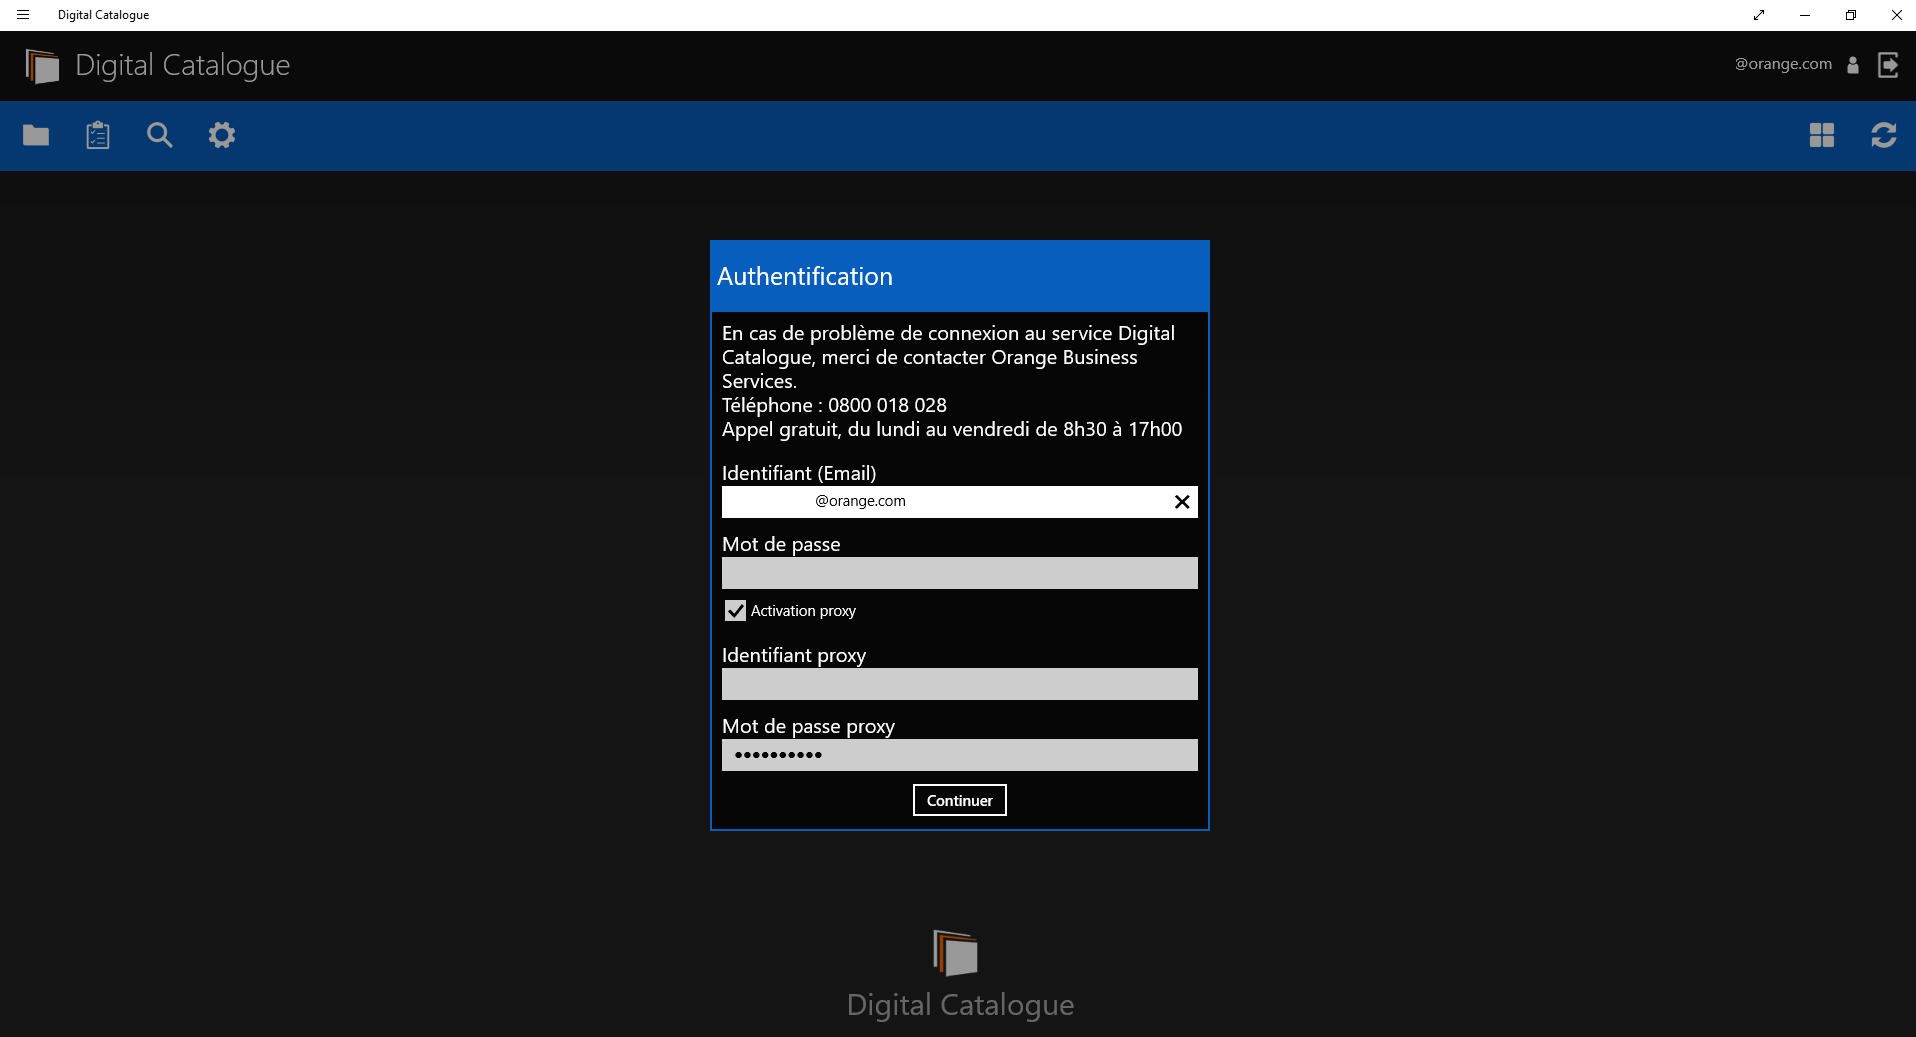The image size is (1916, 1037).
Task: Click the bottom Digital Catalogue watermark logo
Action: coord(955,953)
